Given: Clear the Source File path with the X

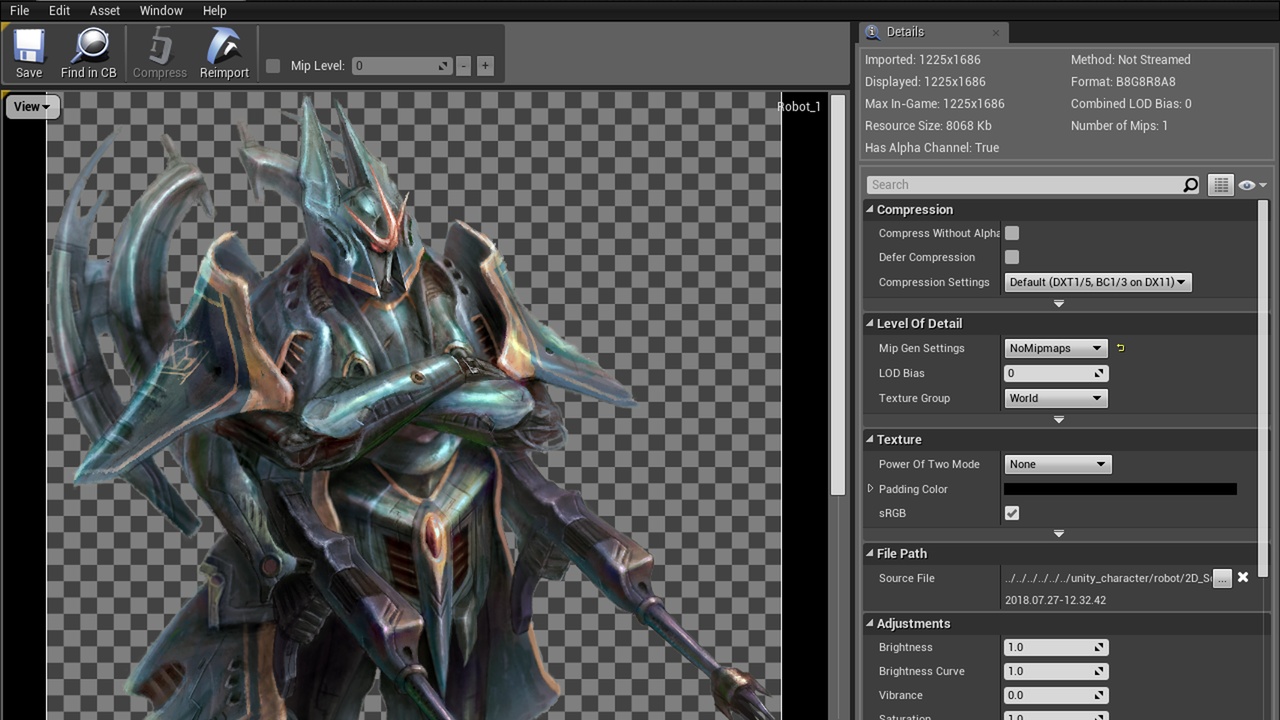Looking at the screenshot, I should click(1243, 578).
